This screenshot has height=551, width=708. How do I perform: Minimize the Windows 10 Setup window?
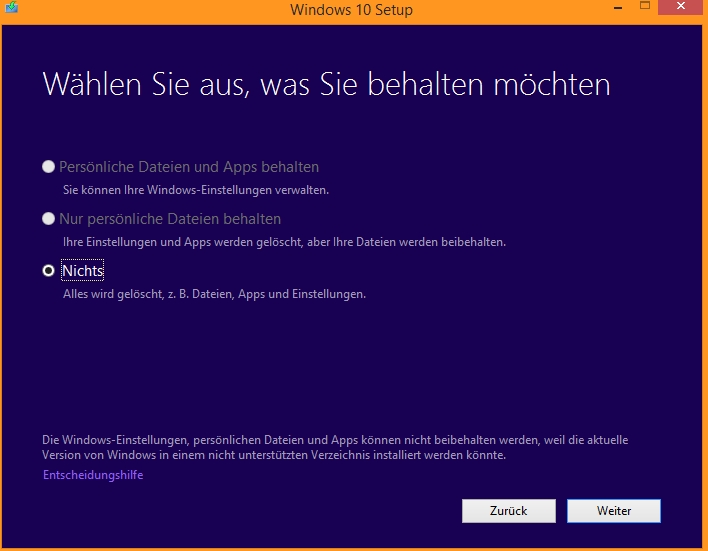618,7
